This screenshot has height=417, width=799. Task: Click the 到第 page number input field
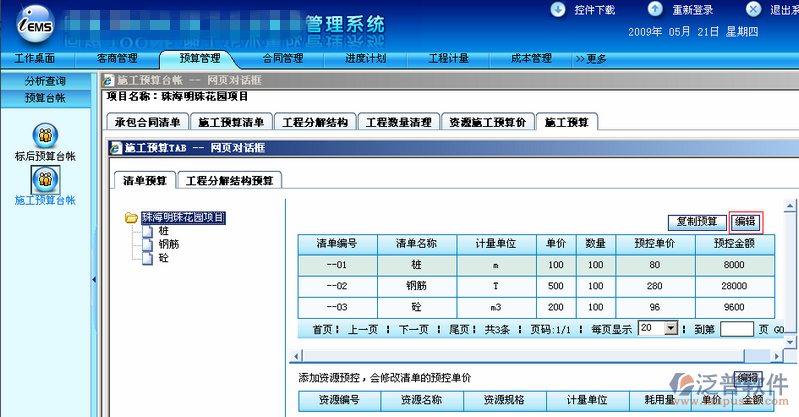736,328
